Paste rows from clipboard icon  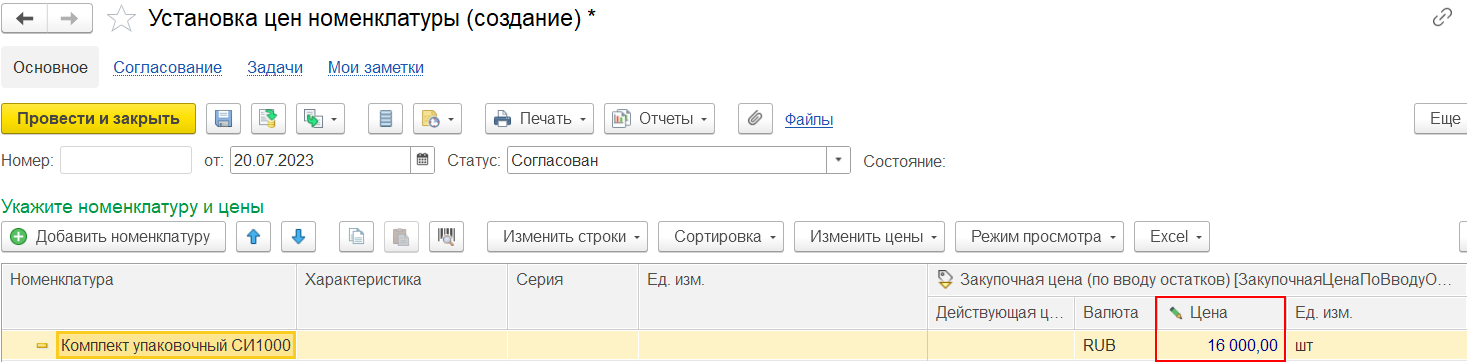click(401, 237)
